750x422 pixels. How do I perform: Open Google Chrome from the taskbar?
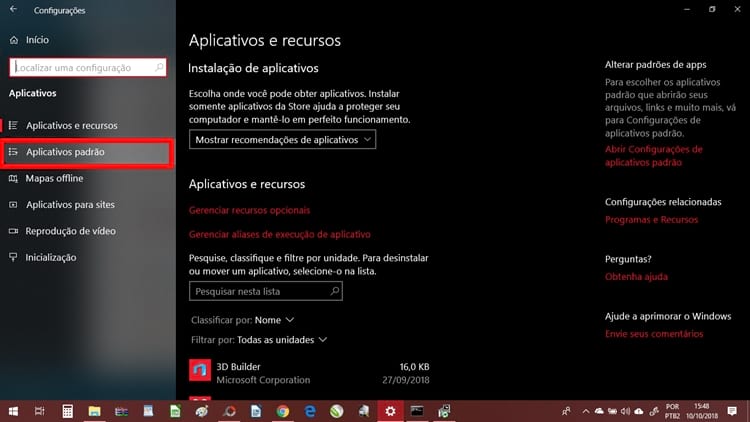click(283, 411)
